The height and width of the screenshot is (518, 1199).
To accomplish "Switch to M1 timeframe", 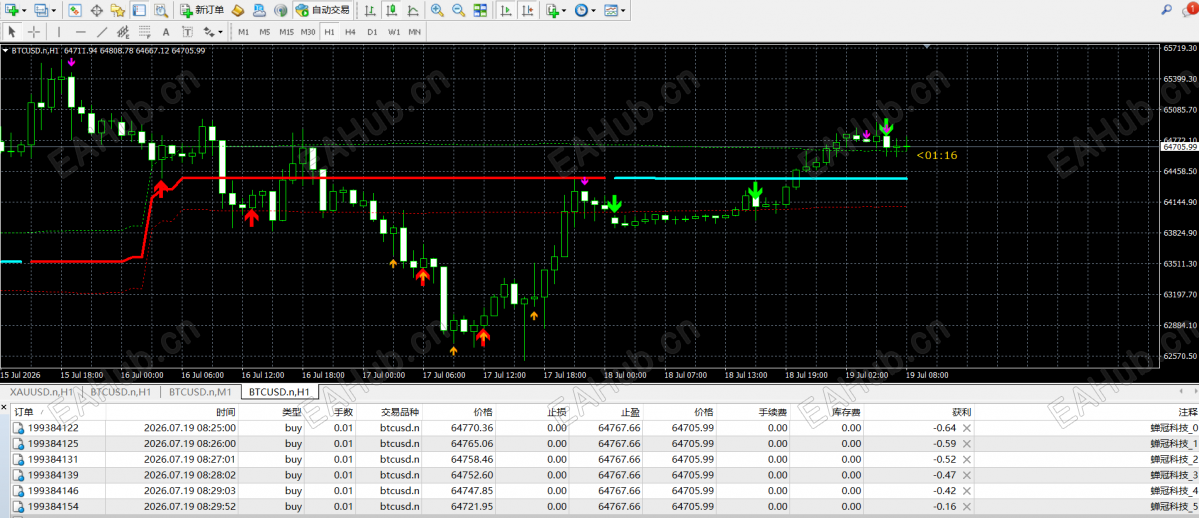I will pyautogui.click(x=243, y=32).
